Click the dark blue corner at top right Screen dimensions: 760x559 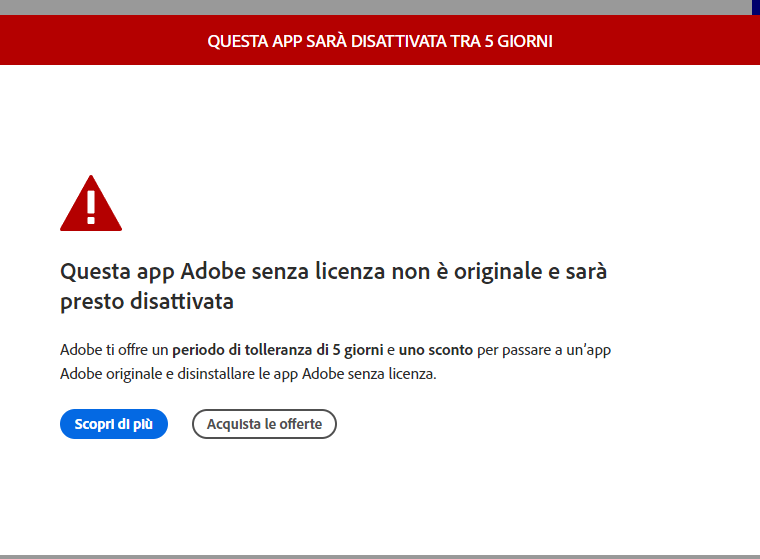point(756,7)
